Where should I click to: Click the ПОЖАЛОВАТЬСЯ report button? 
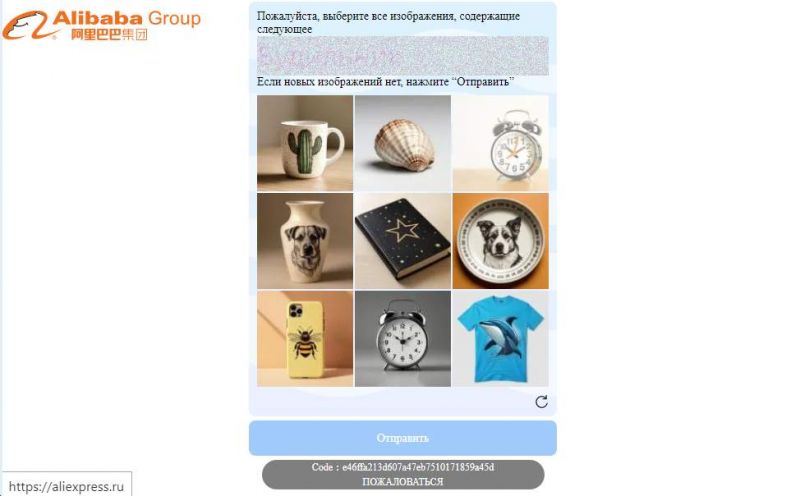pyautogui.click(x=403, y=481)
